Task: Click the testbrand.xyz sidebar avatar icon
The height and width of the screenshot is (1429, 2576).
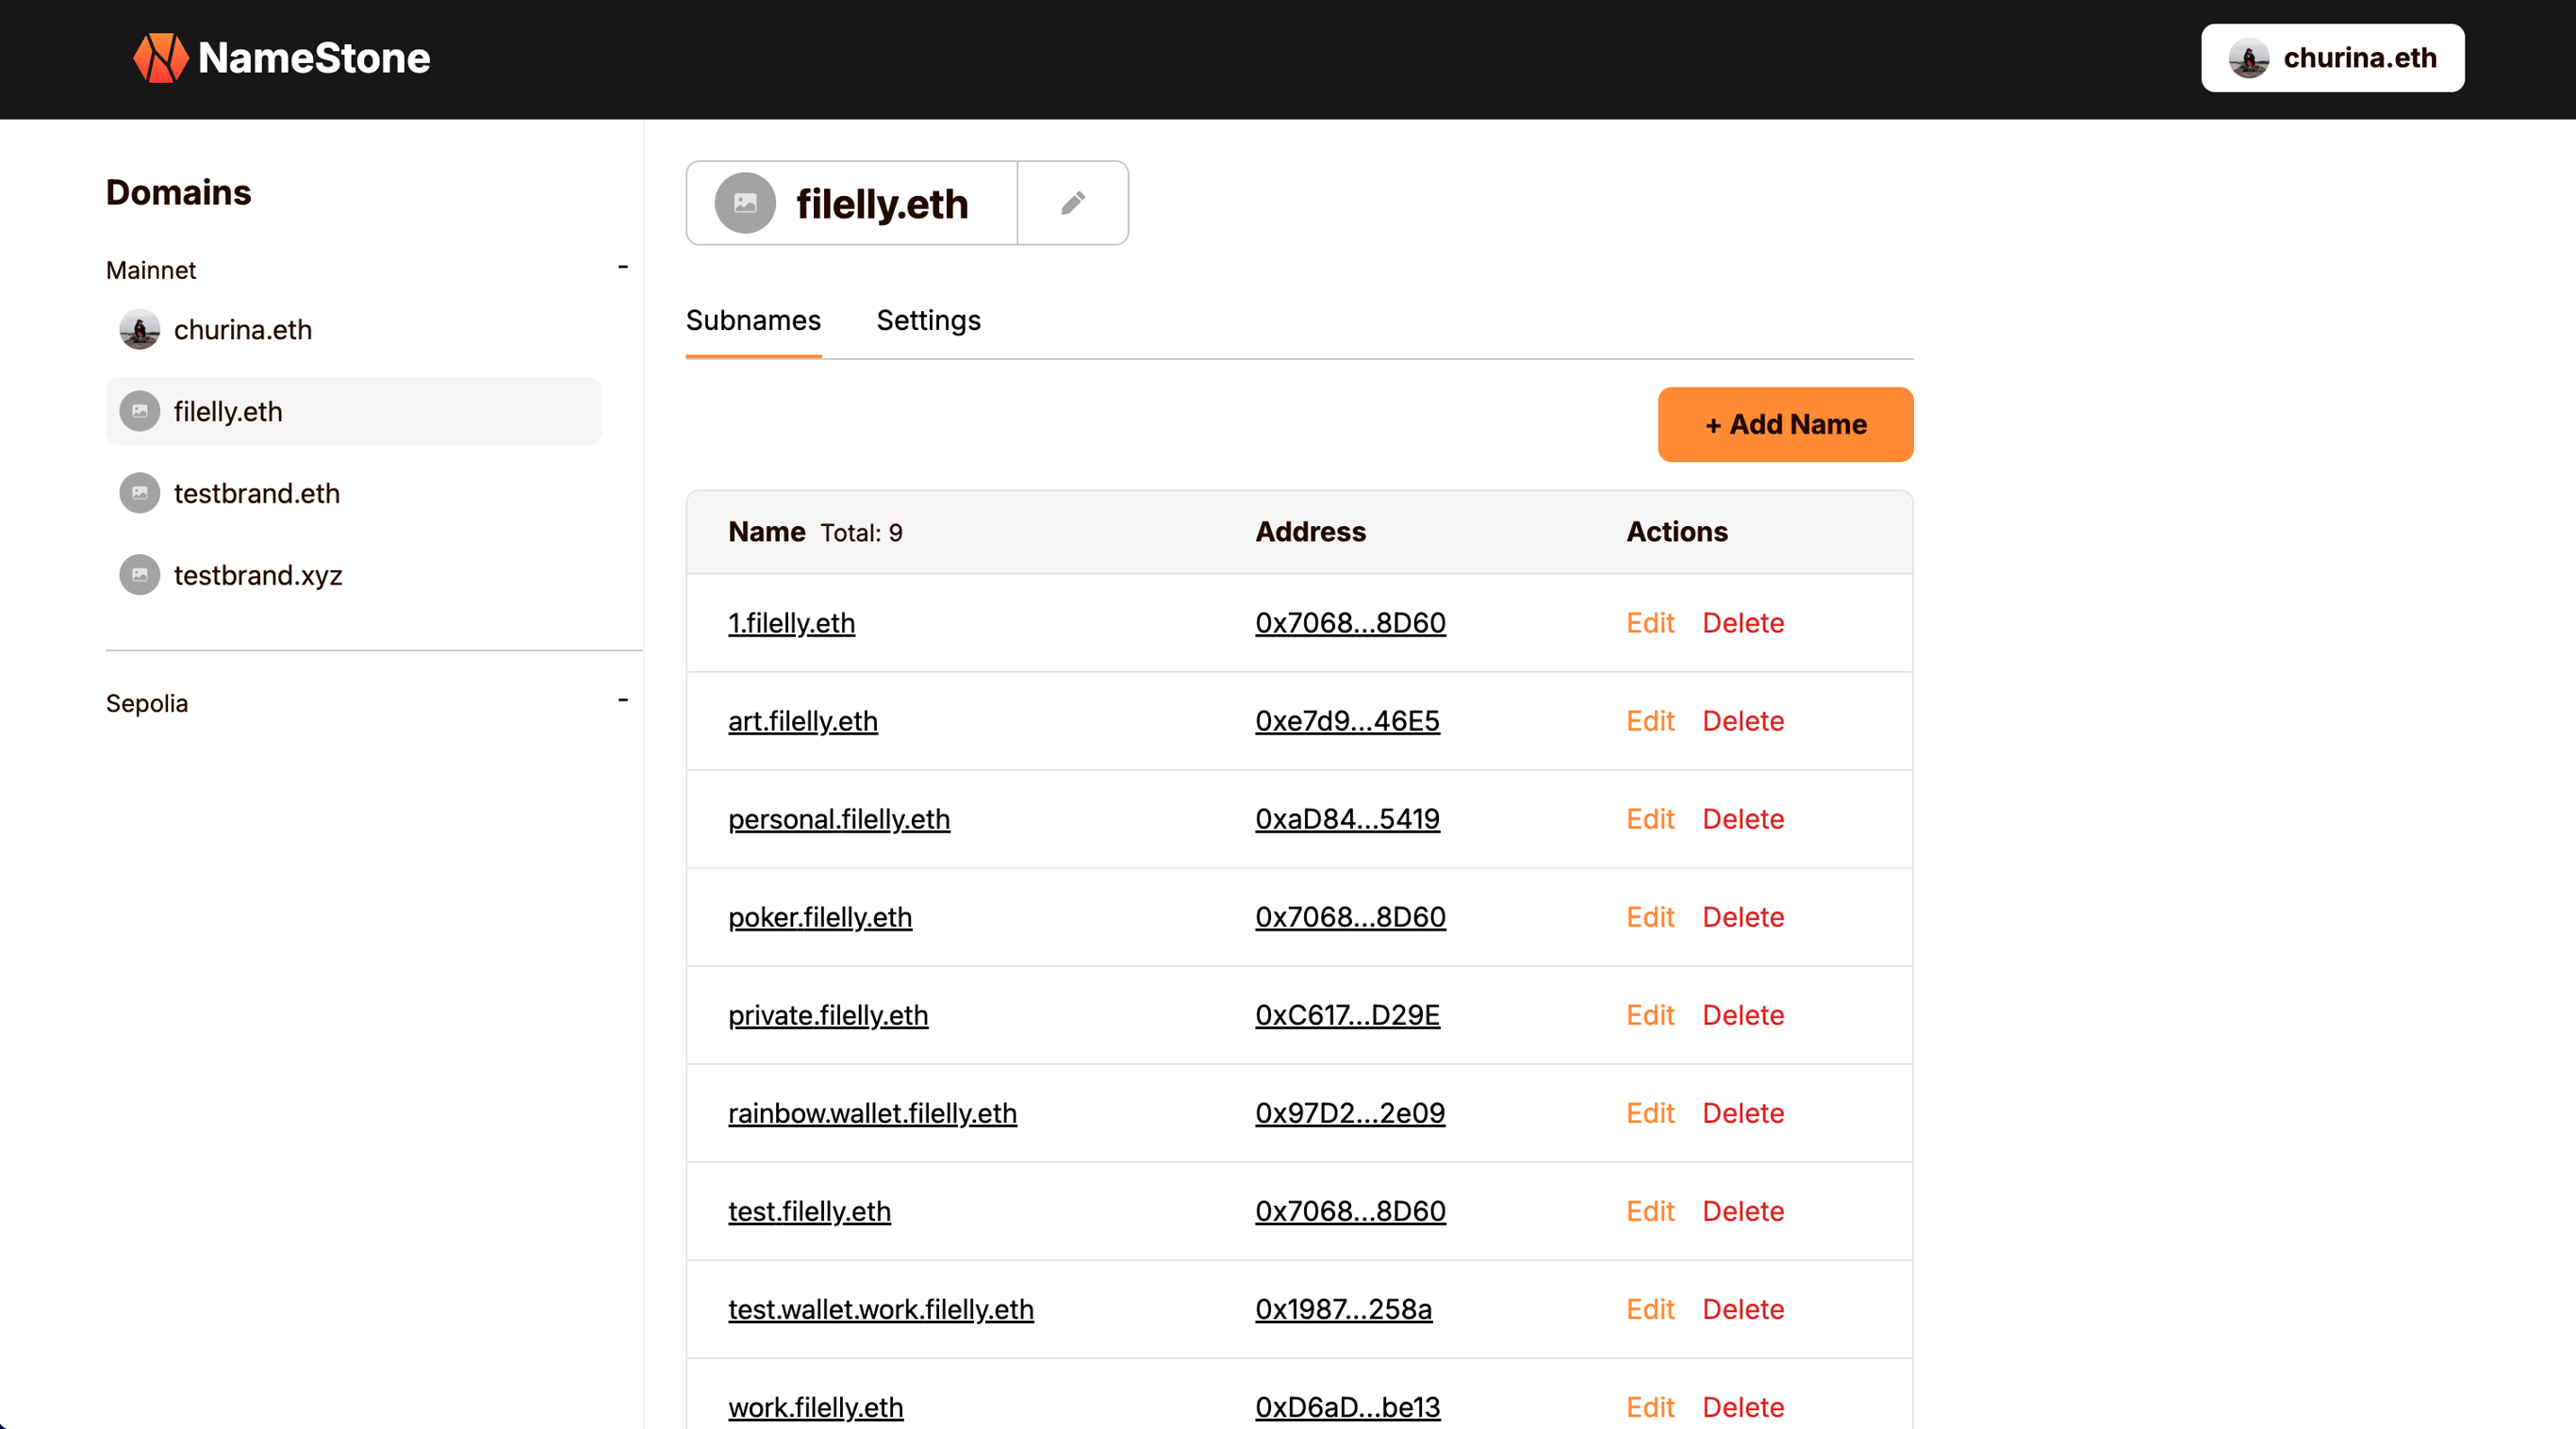Action: pyautogui.click(x=140, y=576)
